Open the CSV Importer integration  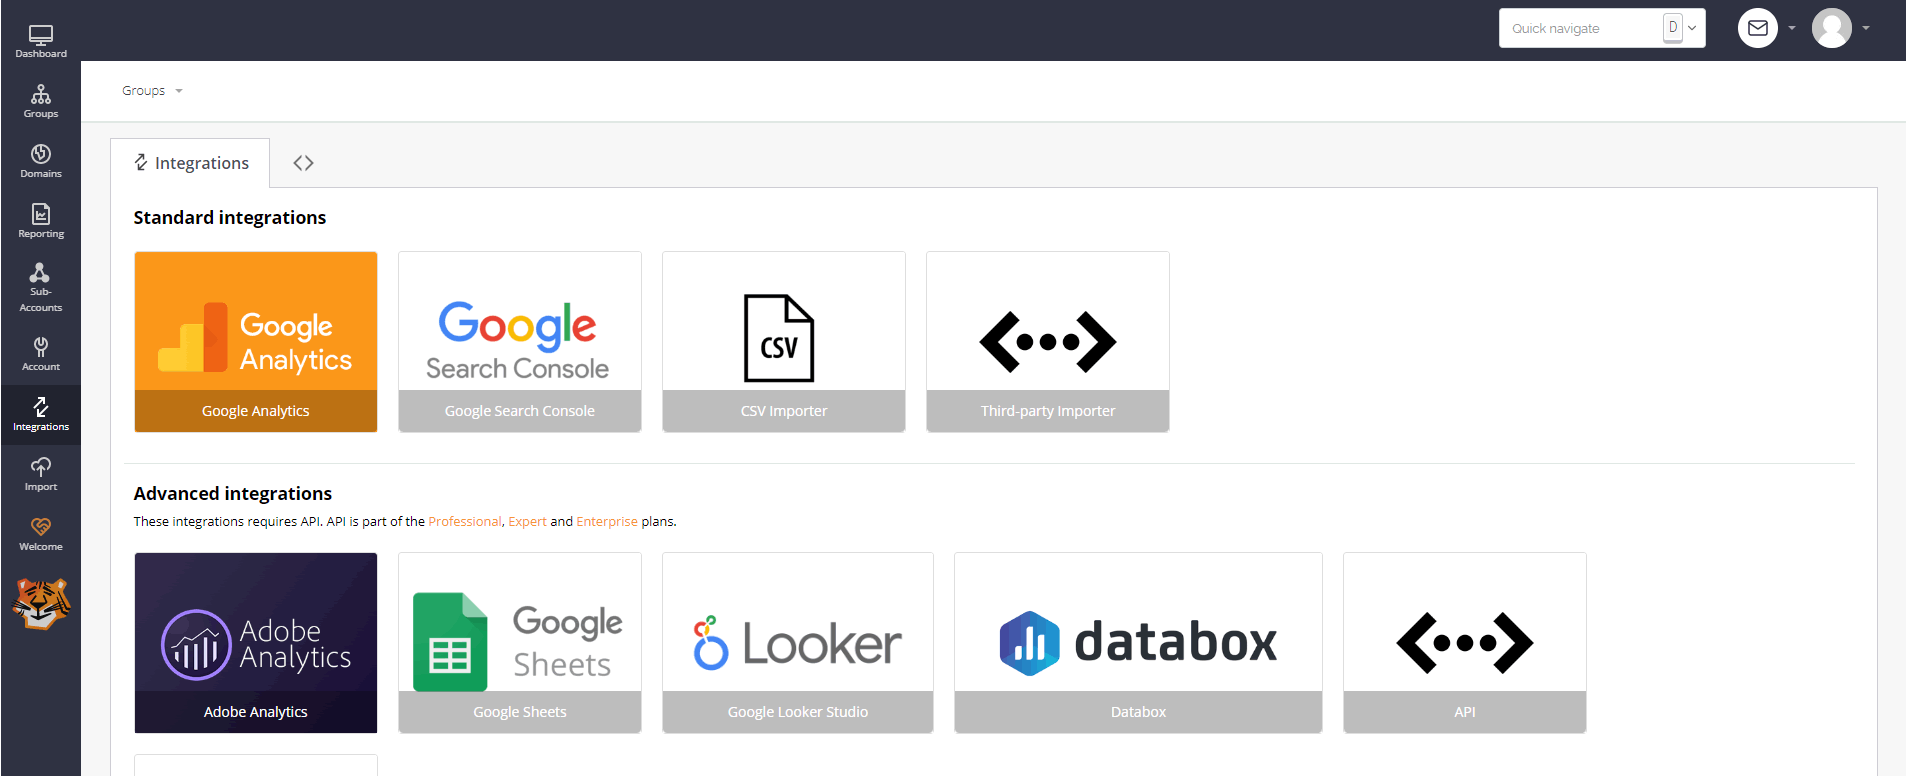tap(784, 342)
